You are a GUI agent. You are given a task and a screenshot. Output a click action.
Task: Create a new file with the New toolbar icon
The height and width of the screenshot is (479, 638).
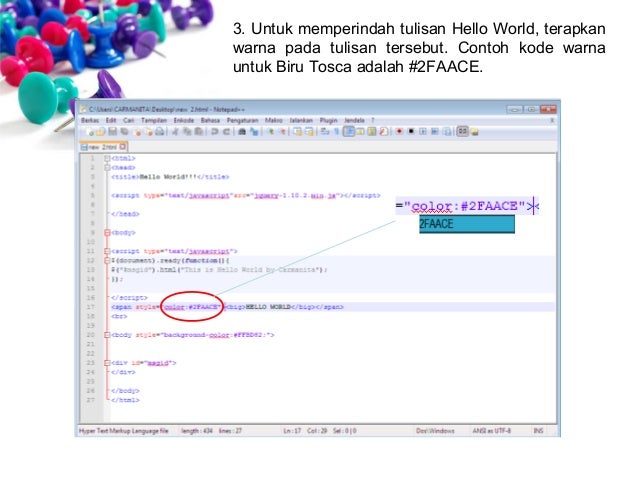(90, 131)
